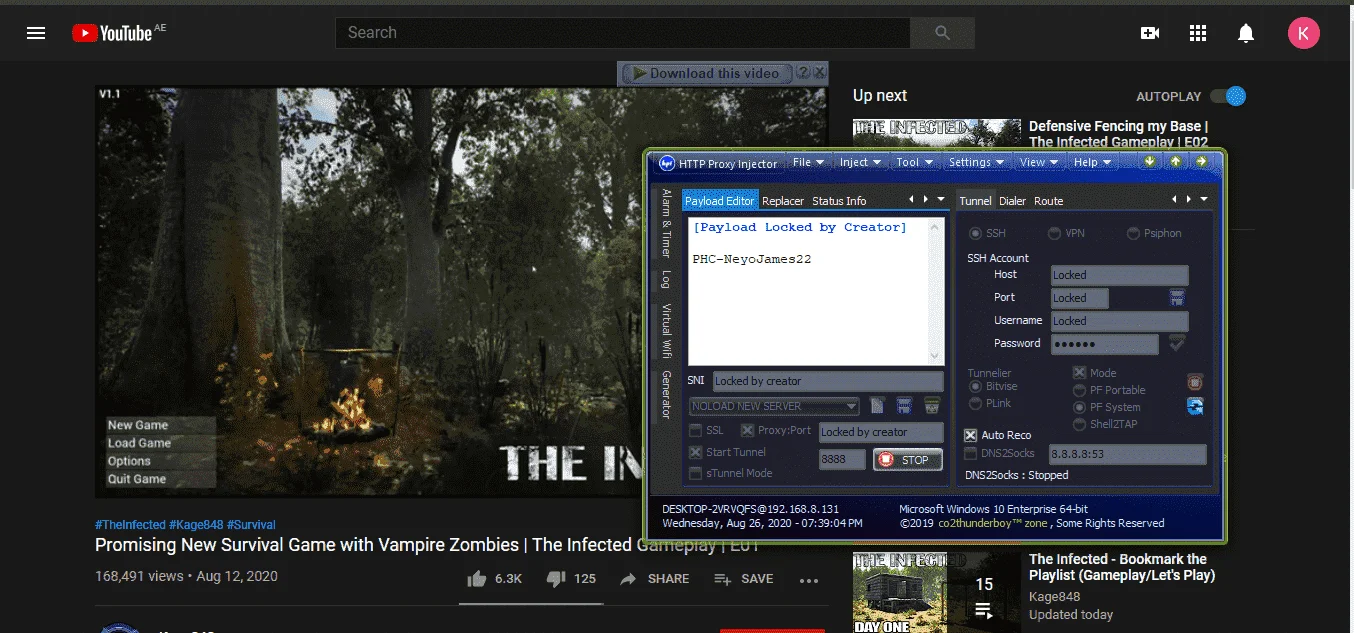Click the checkmark icon beside the Password field
Screen dimensions: 1354x633
point(1177,343)
